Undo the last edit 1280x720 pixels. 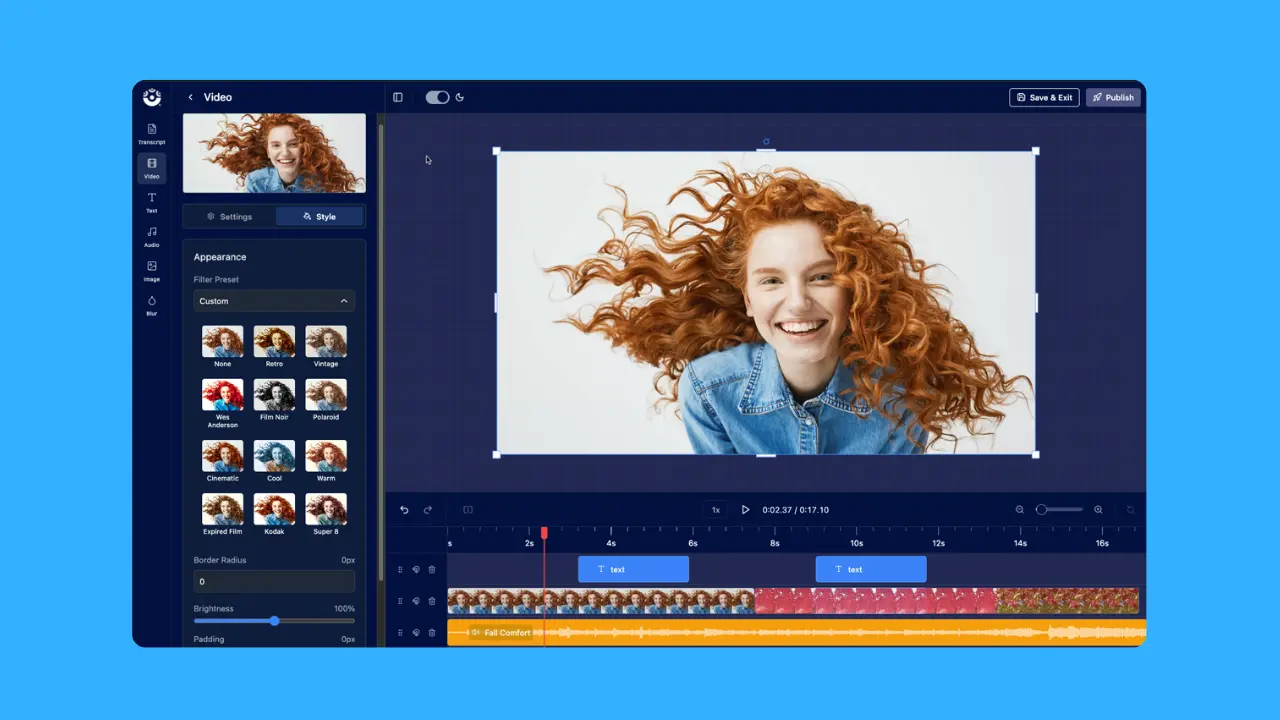click(404, 509)
